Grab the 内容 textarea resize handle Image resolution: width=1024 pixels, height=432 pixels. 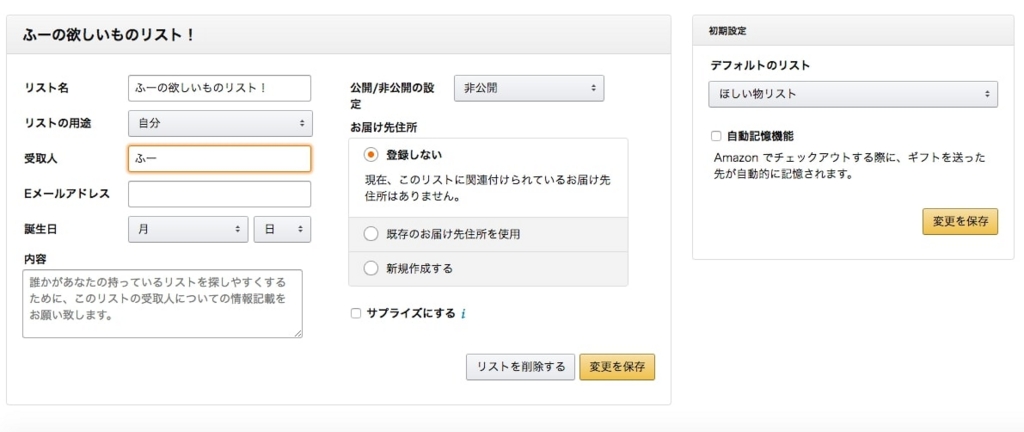coord(298,333)
